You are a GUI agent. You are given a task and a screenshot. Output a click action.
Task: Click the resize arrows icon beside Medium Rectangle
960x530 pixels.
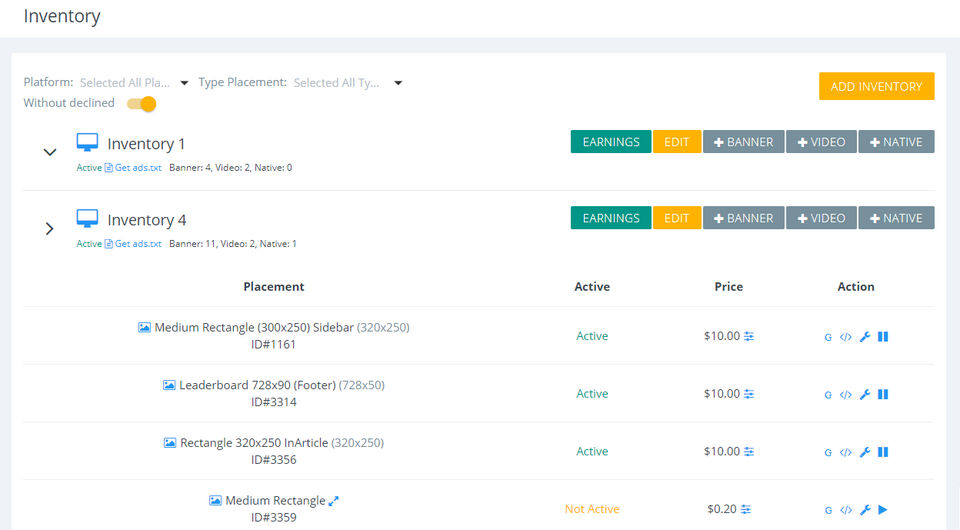[334, 501]
